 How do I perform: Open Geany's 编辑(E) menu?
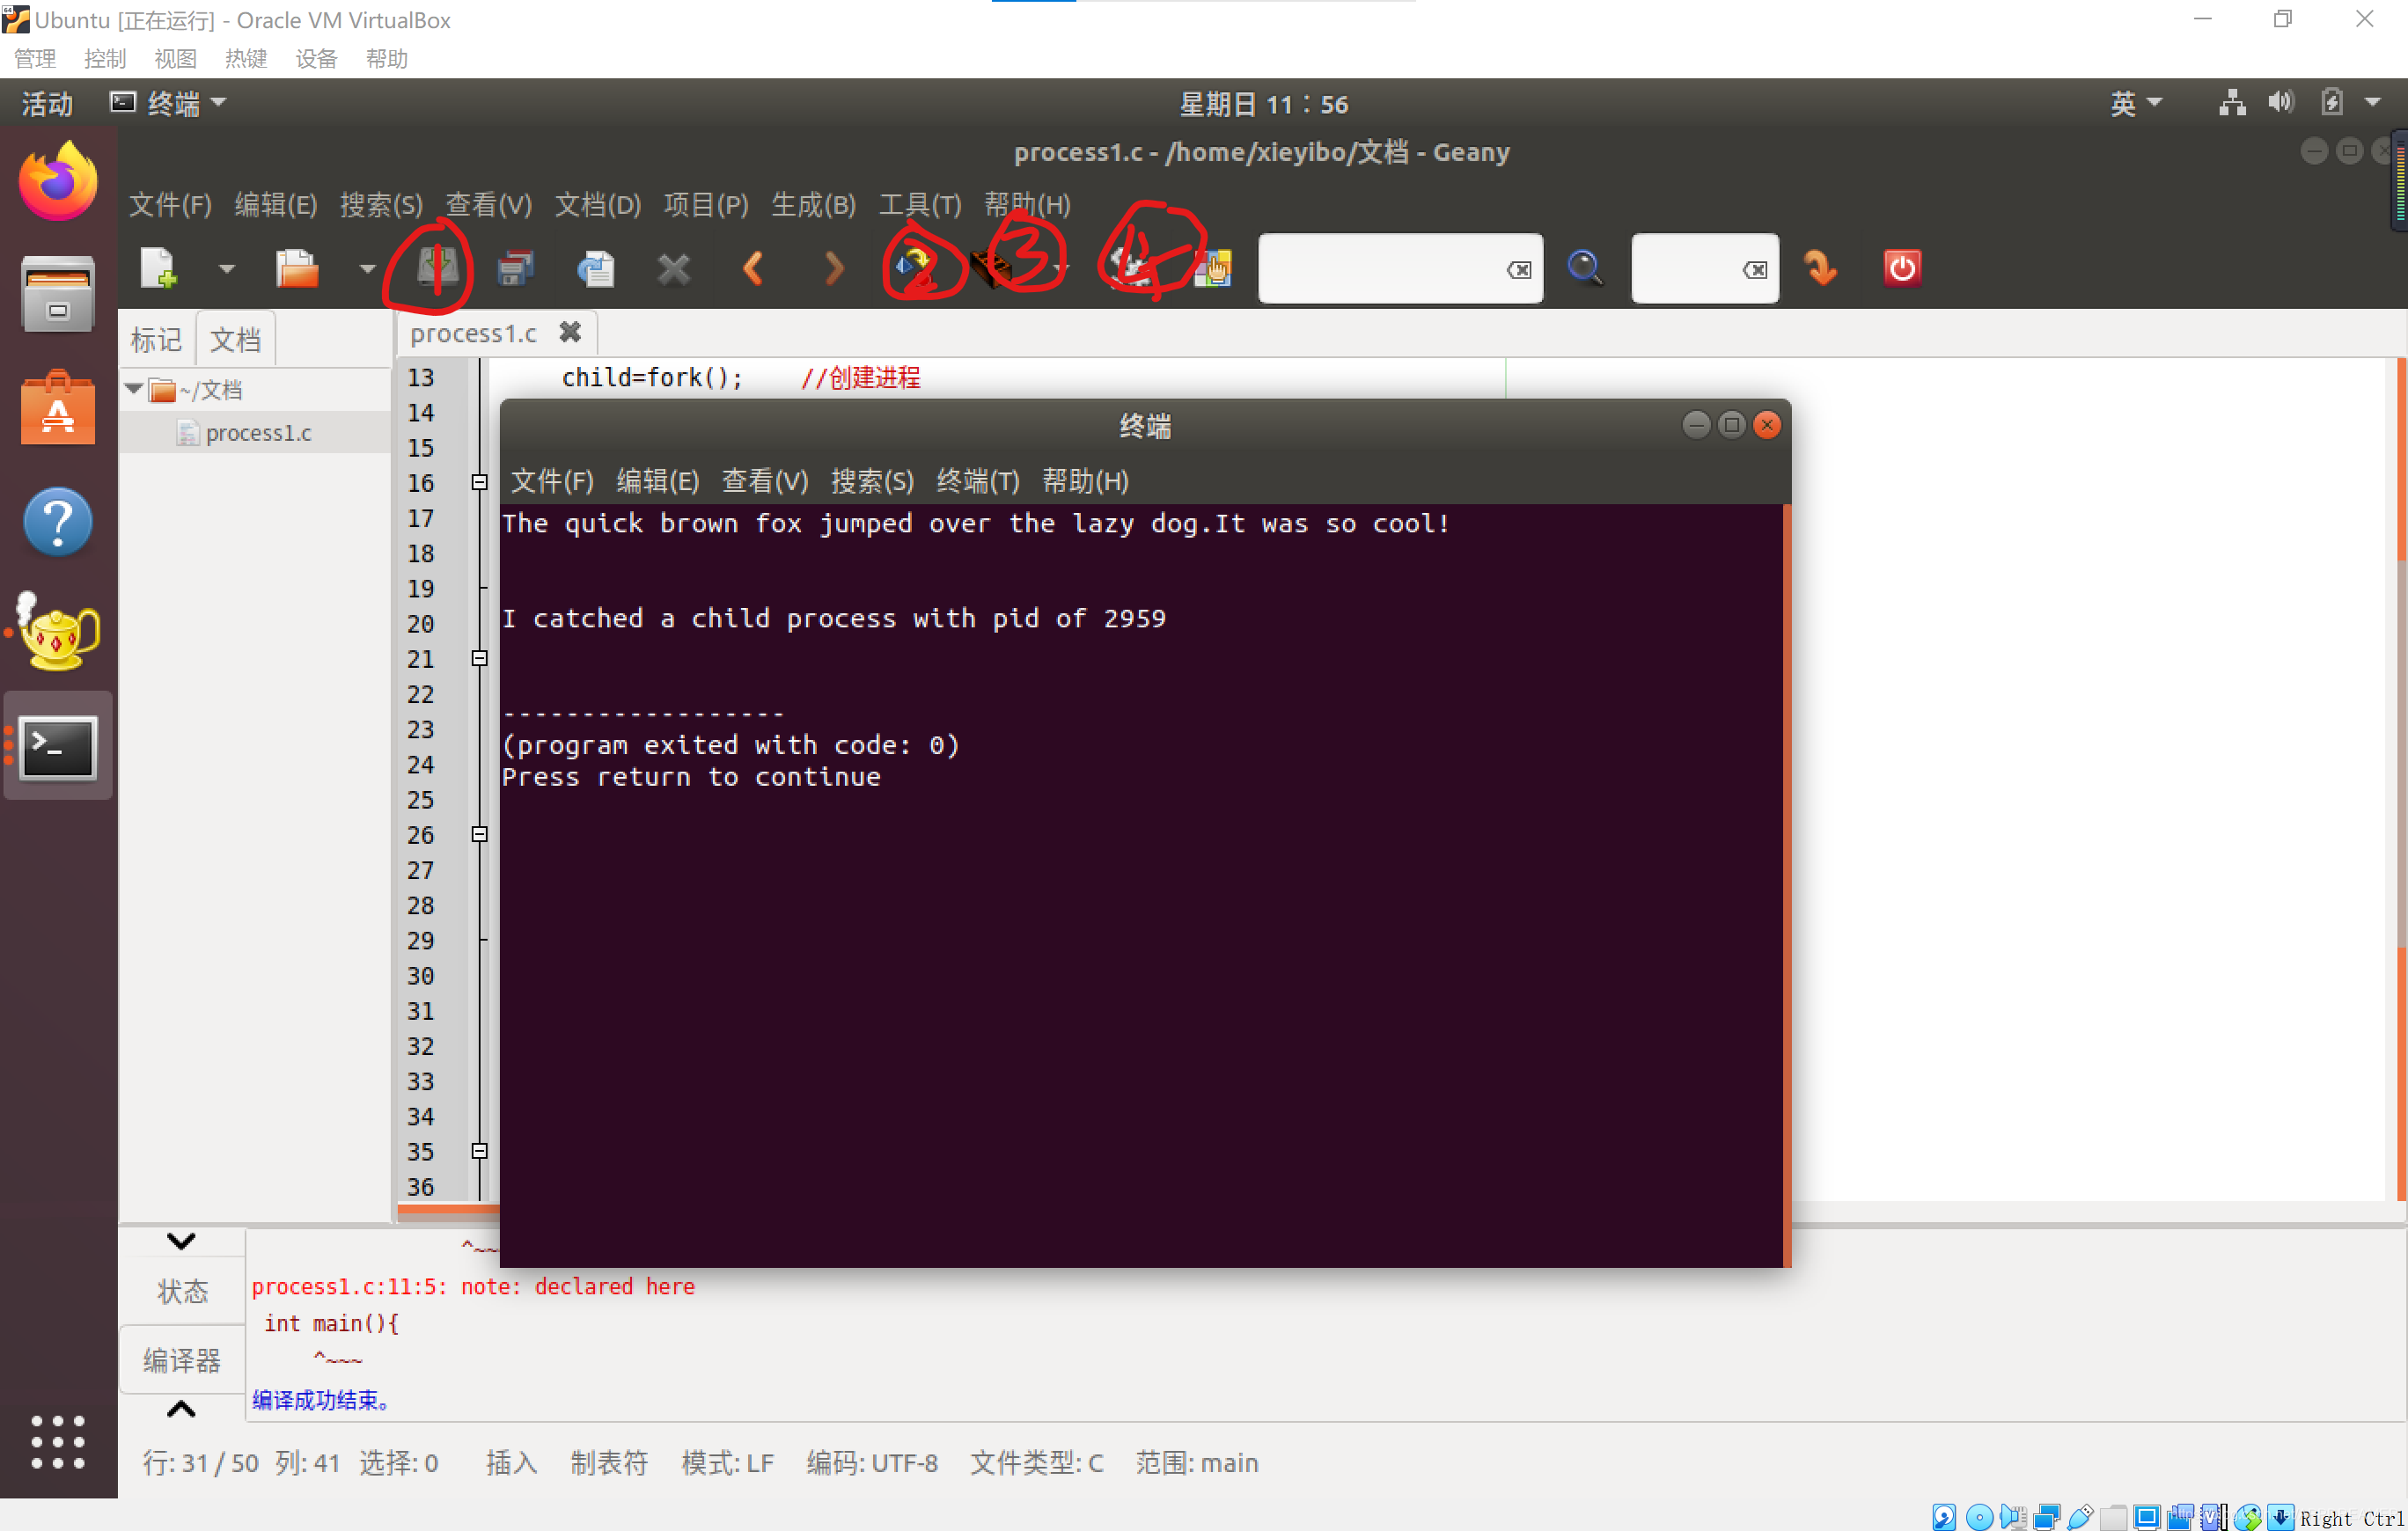point(276,205)
